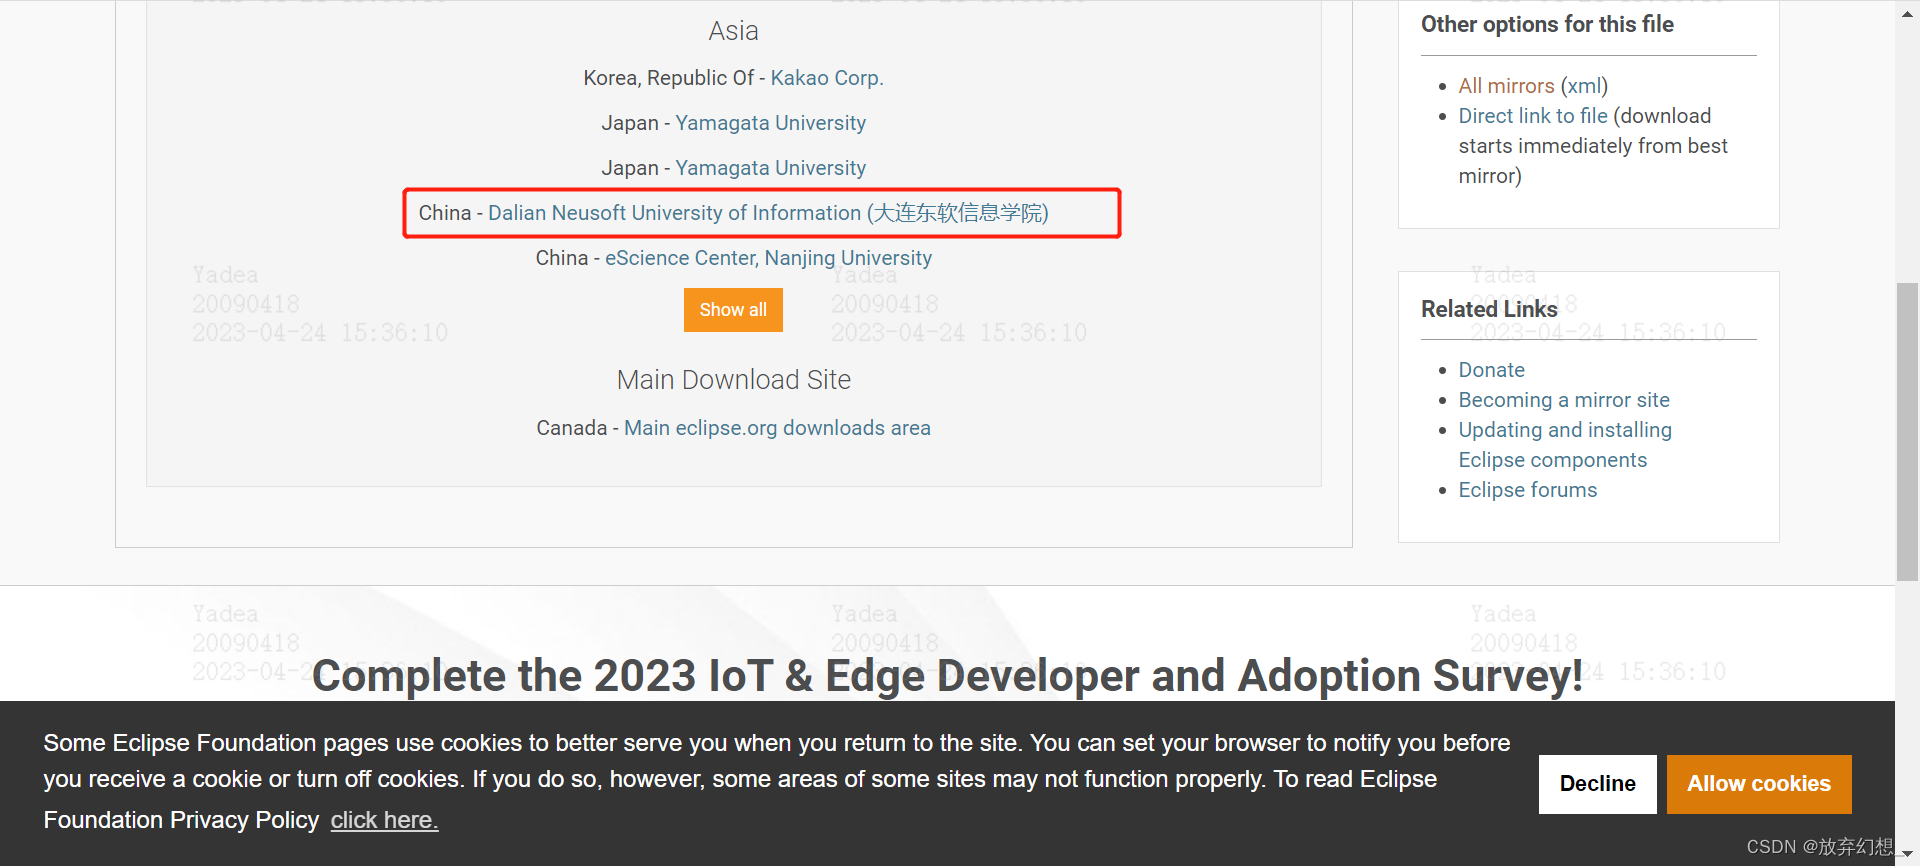Image resolution: width=1920 pixels, height=866 pixels.
Task: Click the Asia region heading
Action: click(x=733, y=31)
